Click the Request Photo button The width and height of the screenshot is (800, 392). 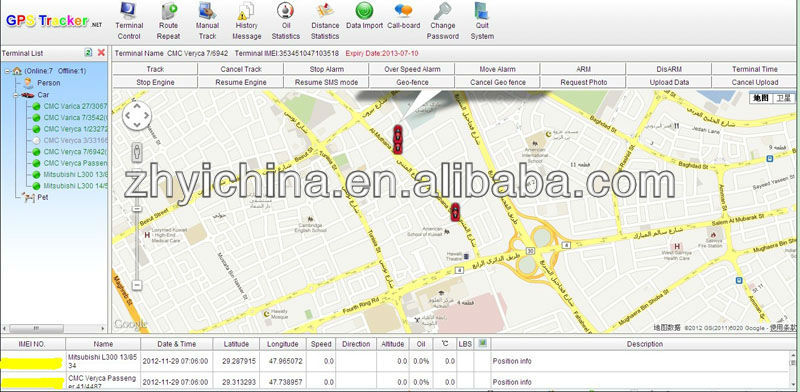tap(584, 82)
